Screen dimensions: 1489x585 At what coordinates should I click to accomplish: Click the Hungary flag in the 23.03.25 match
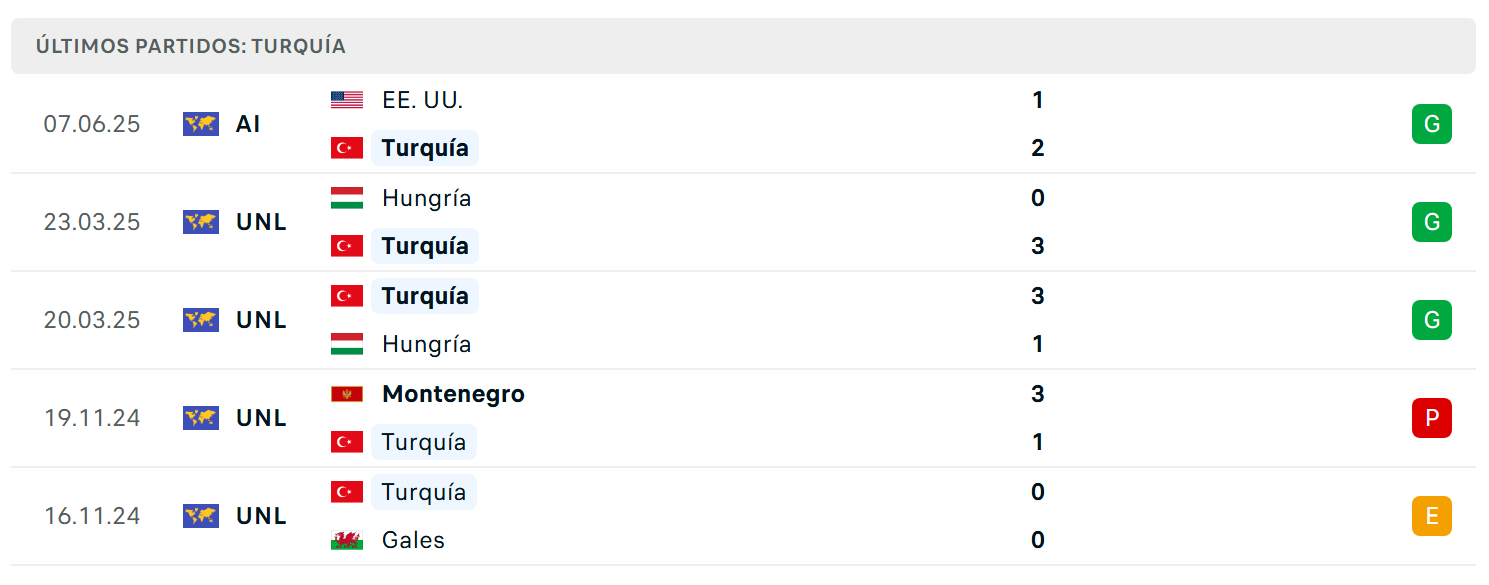[347, 198]
